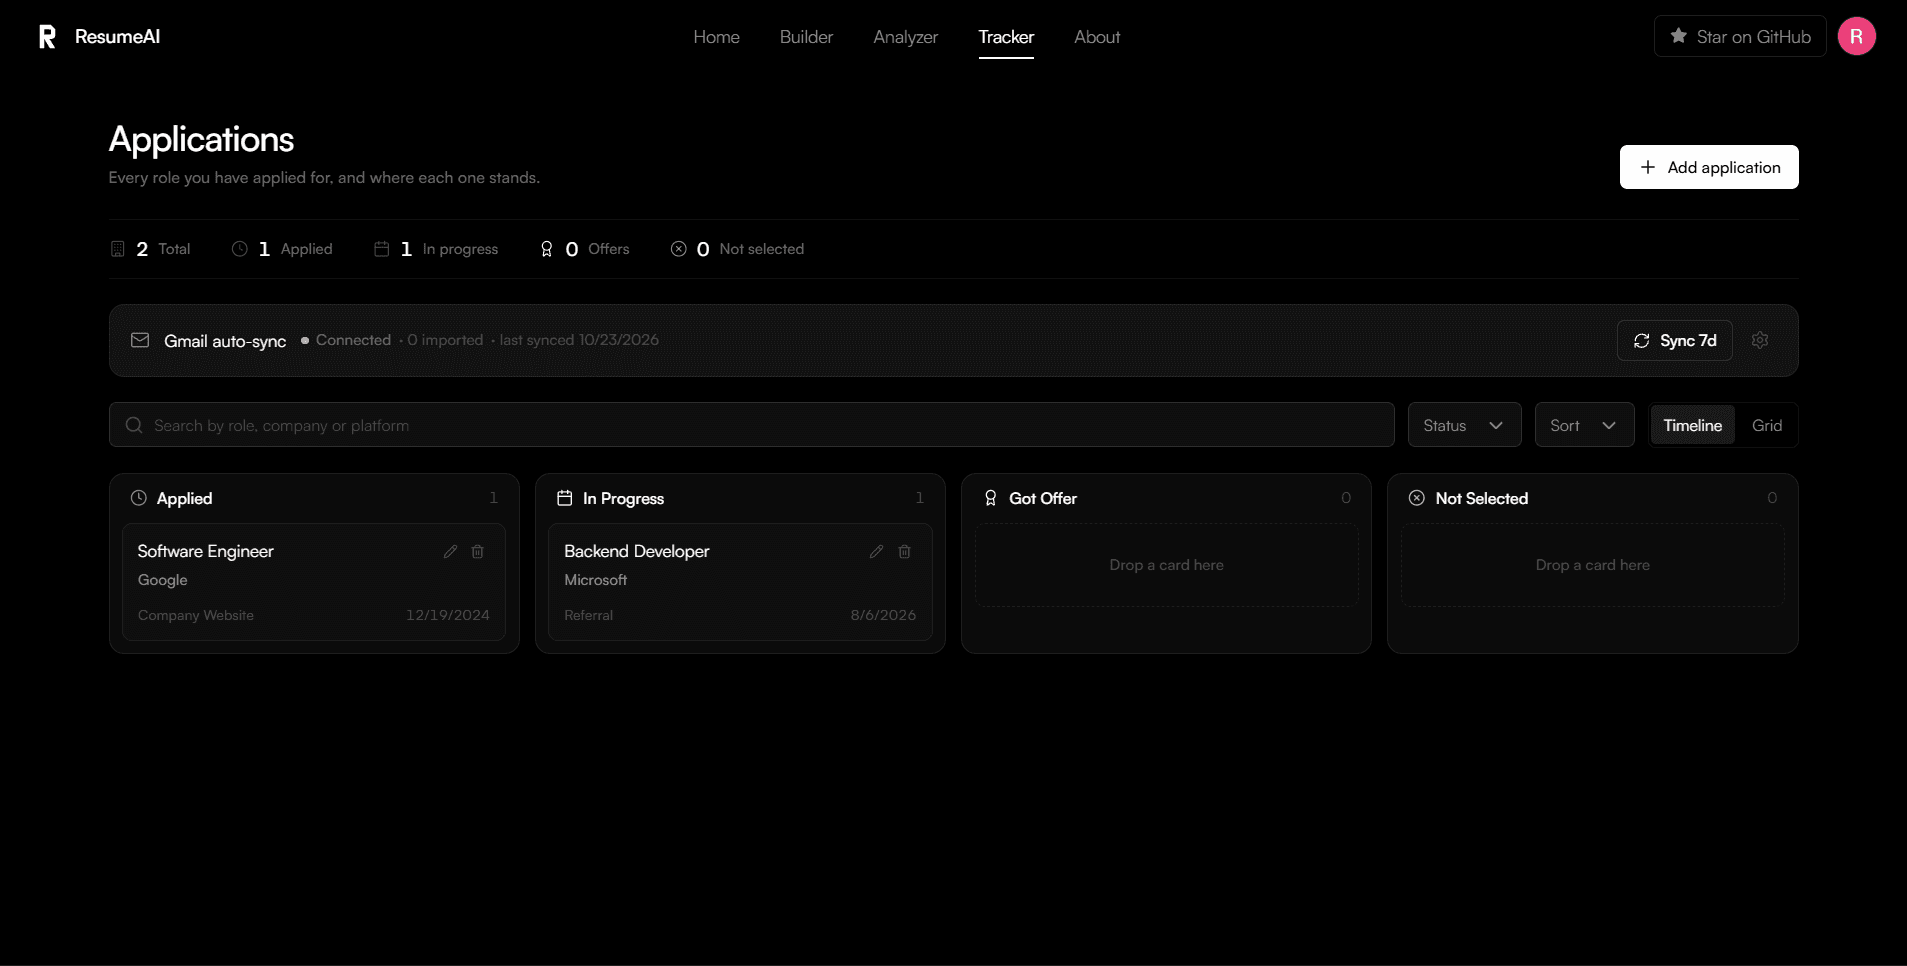This screenshot has height=966, width=1907.
Task: Go to the Home page
Action: (x=717, y=37)
